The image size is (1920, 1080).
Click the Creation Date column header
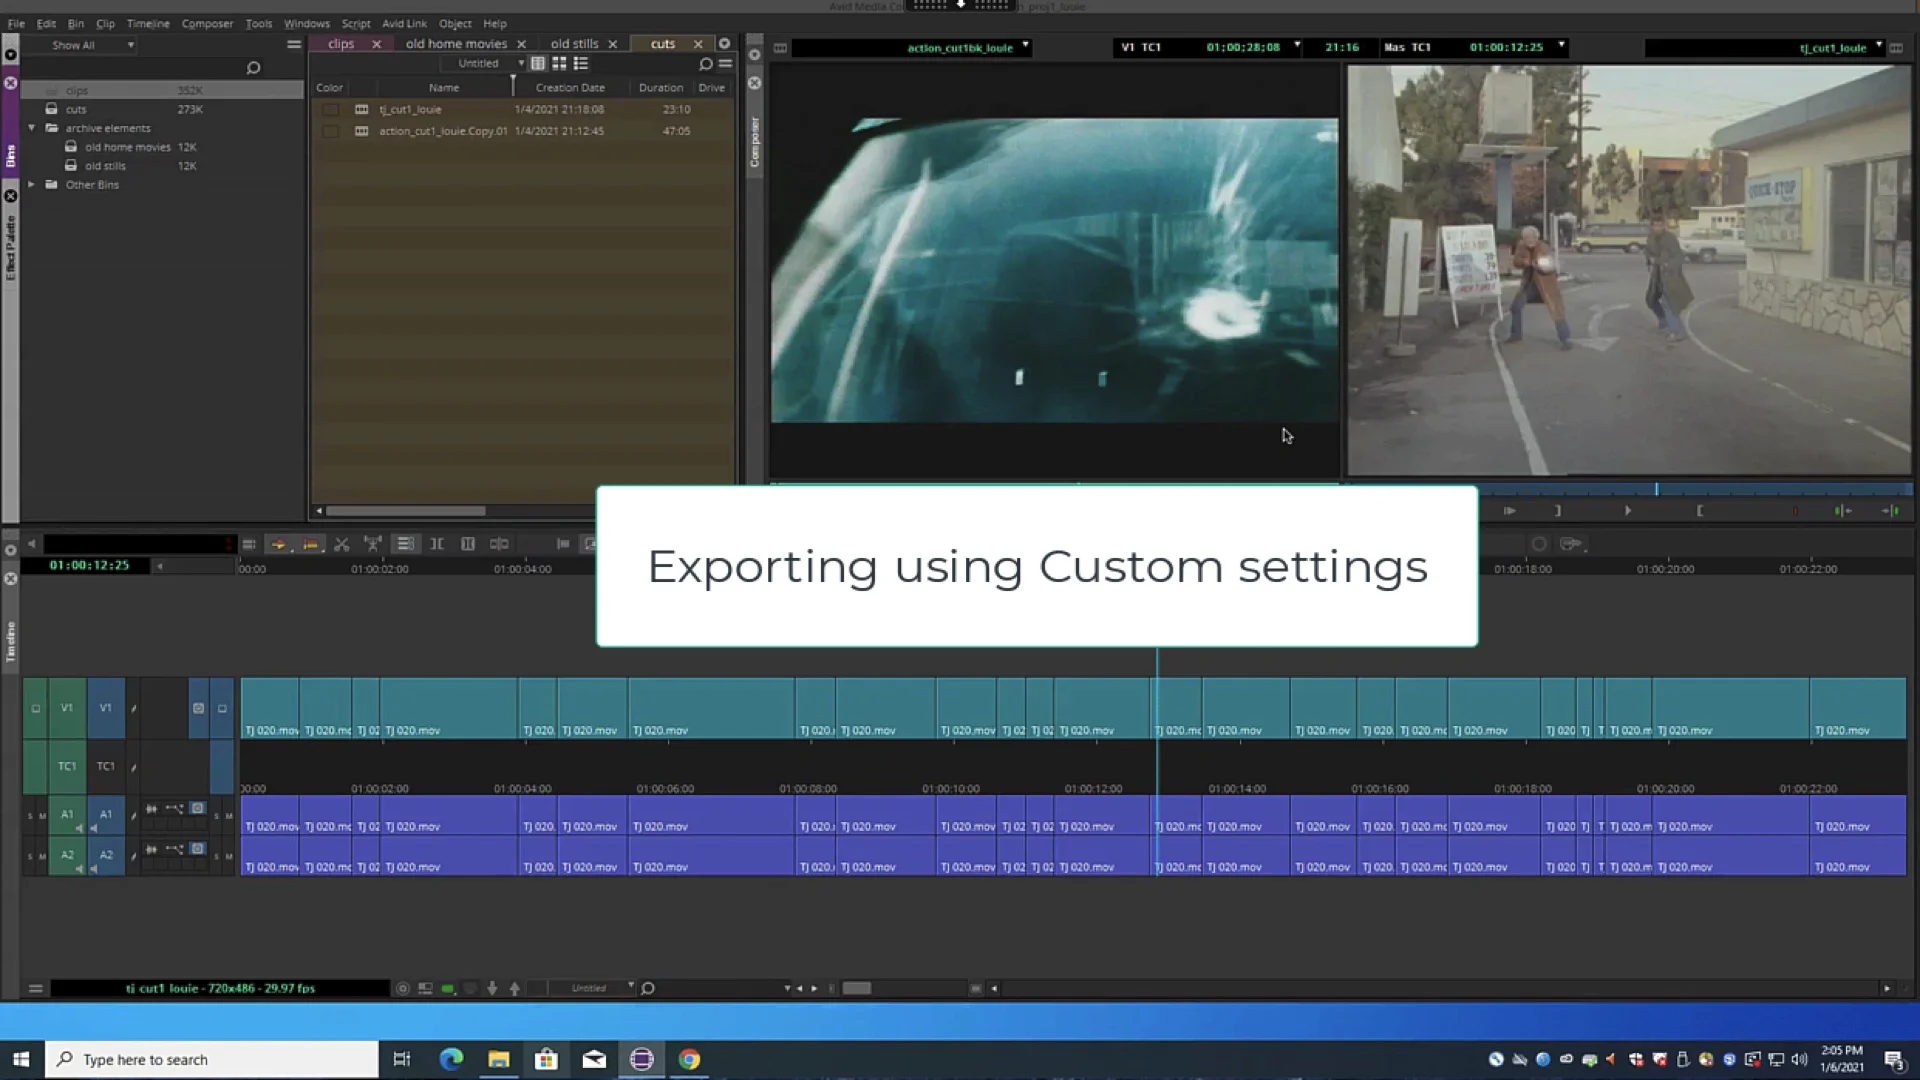point(570,88)
